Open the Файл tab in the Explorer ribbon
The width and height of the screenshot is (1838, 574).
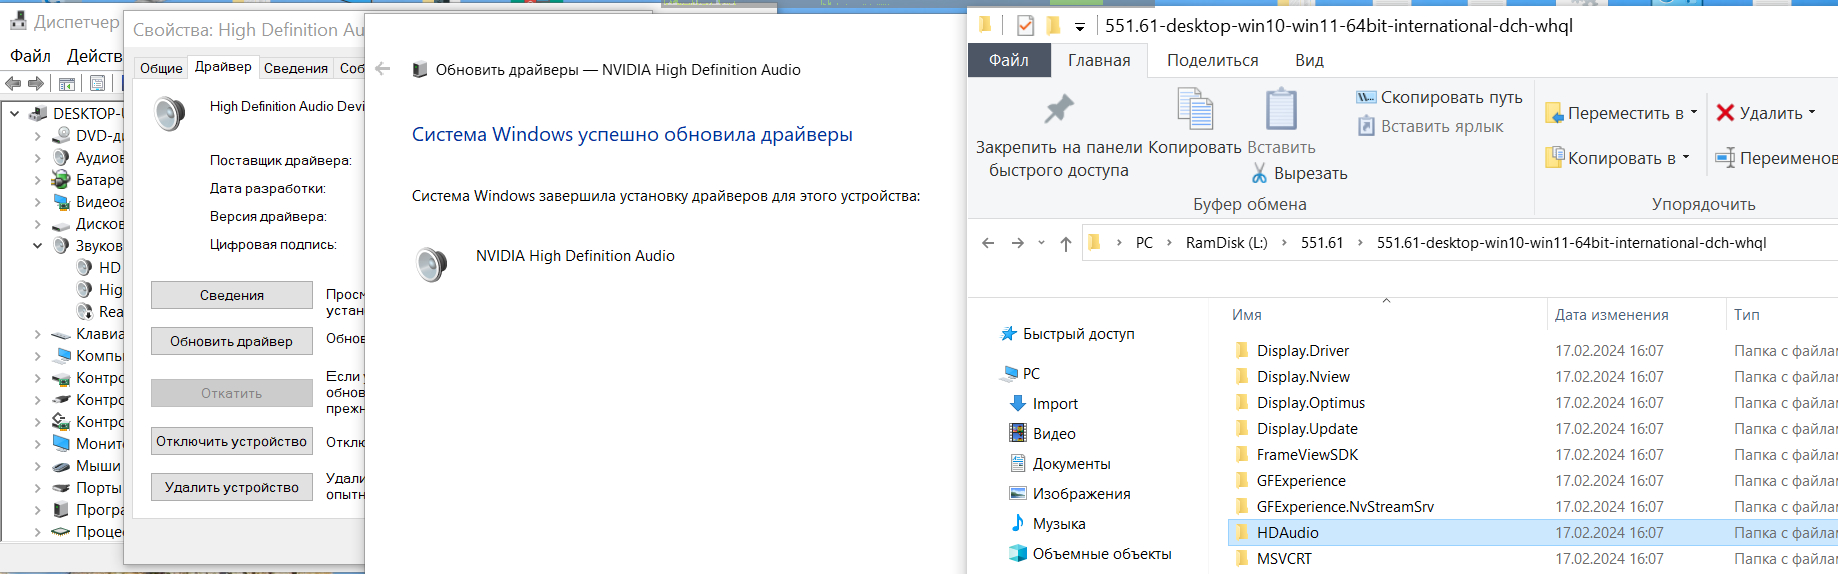coord(1009,60)
